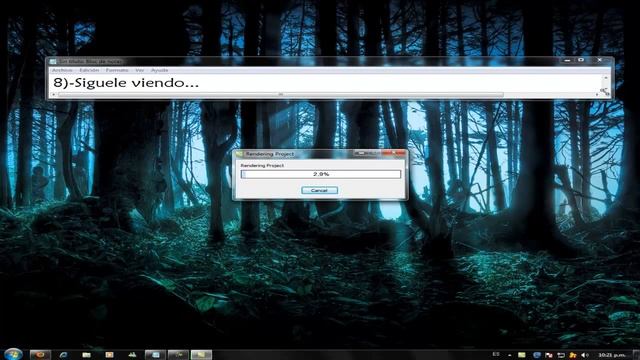The width and height of the screenshot is (640, 360).
Task: Click the Rendering Project dialog title icon
Action: [239, 154]
